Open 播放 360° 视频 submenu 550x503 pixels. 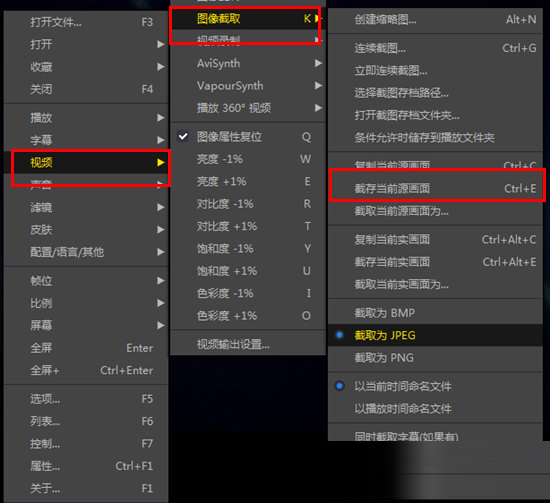coord(248,108)
